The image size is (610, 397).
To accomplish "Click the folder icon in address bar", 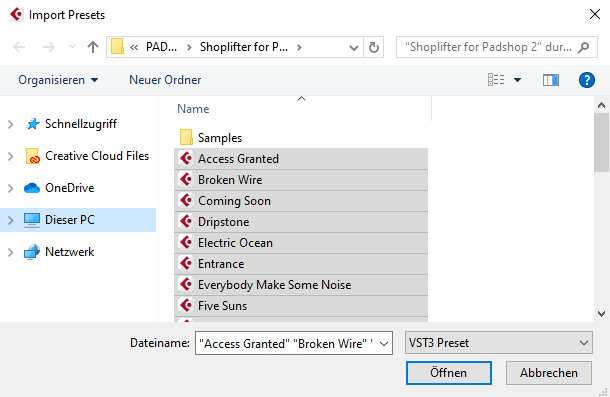I will 117,47.
